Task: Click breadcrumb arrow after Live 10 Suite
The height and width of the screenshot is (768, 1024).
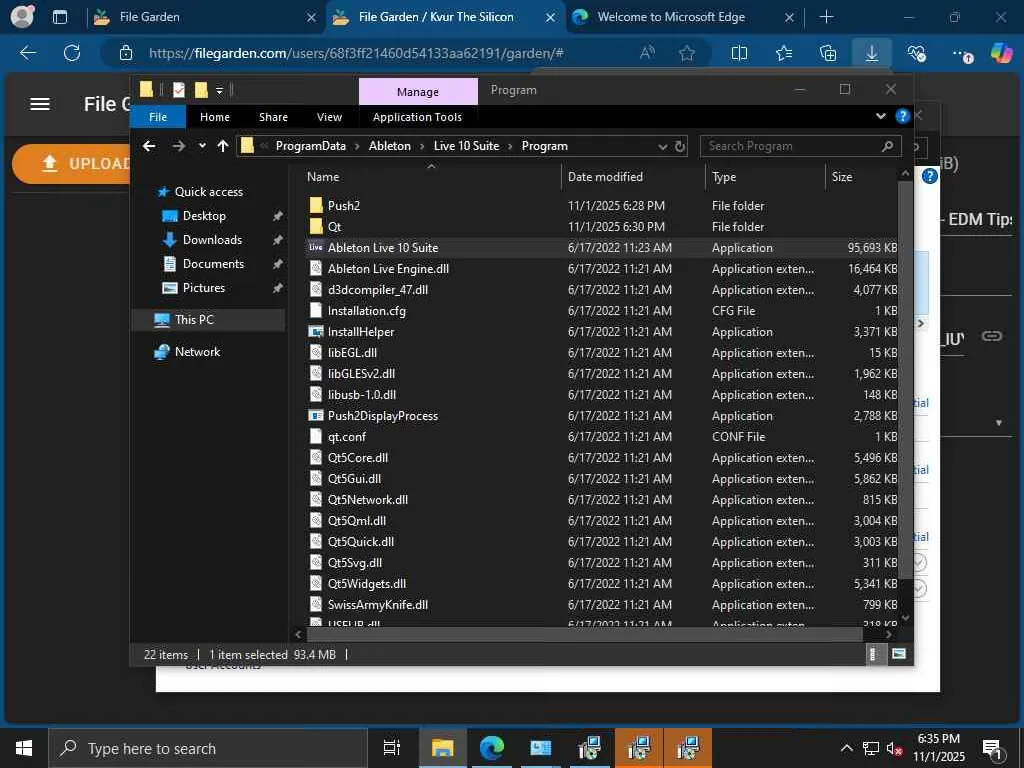Action: (510, 146)
